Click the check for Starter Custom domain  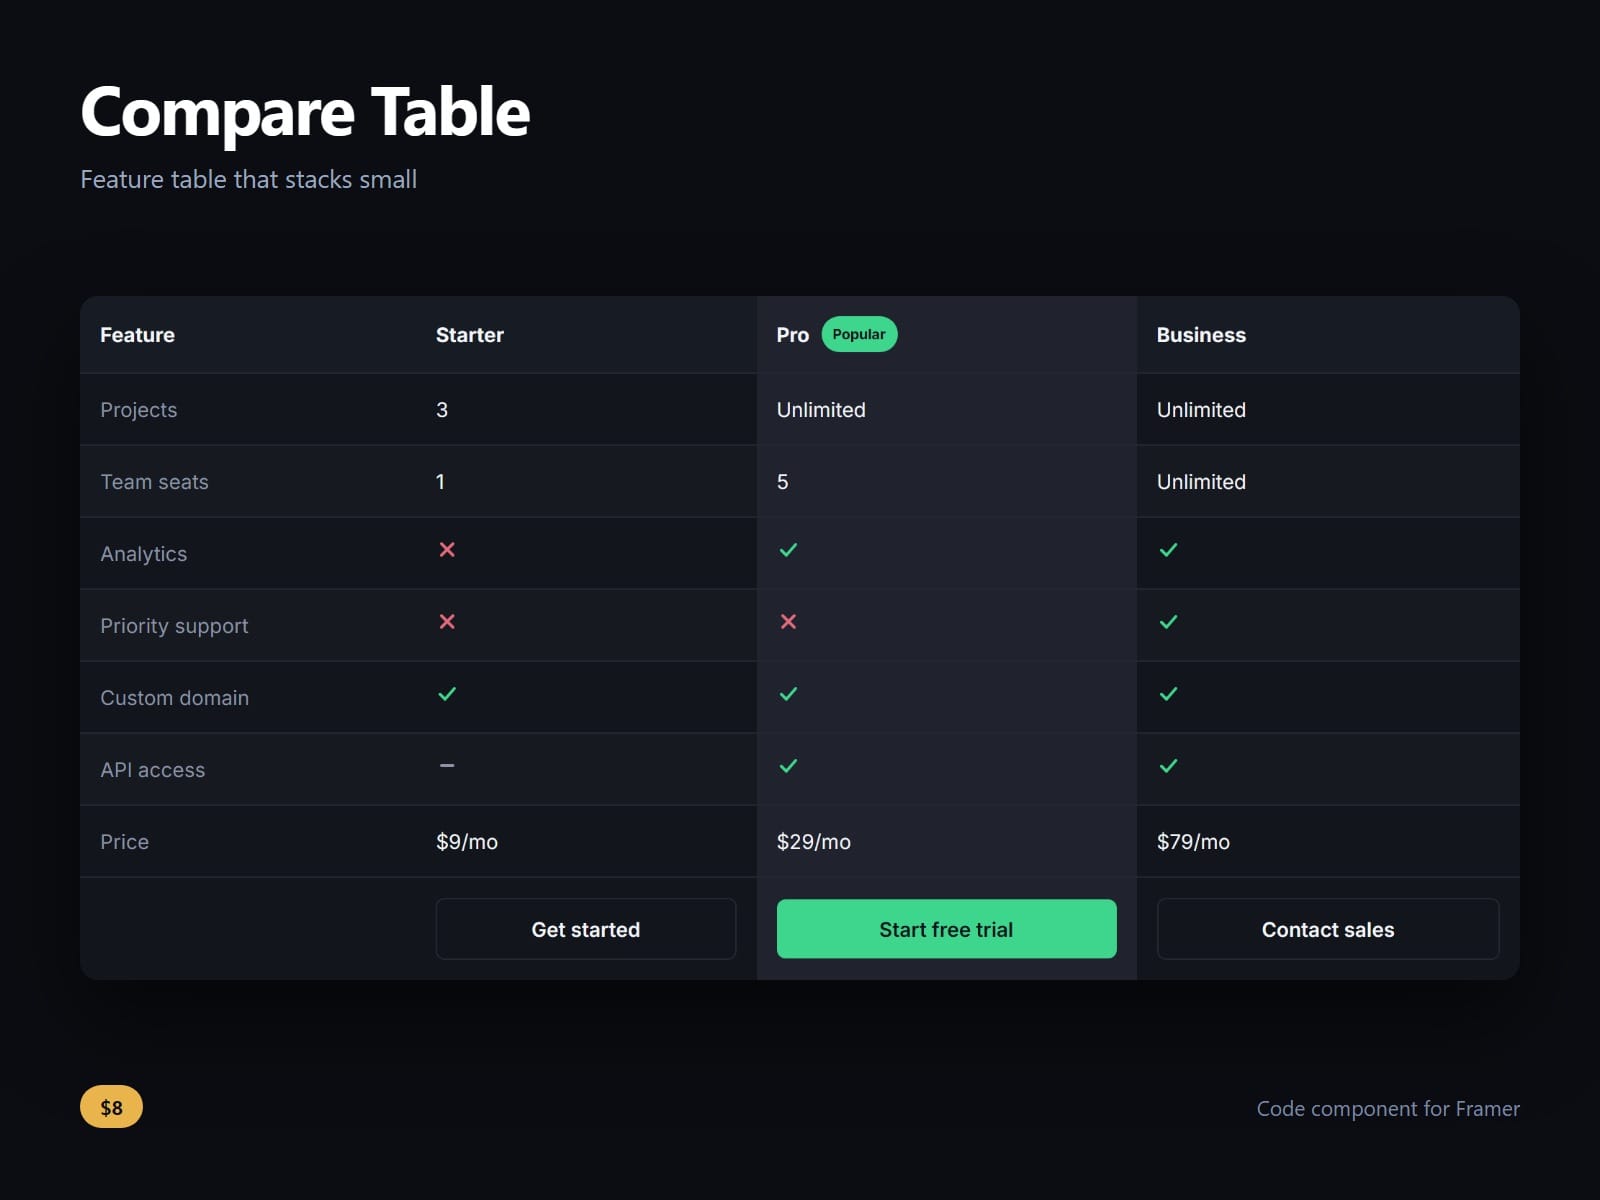click(x=447, y=694)
